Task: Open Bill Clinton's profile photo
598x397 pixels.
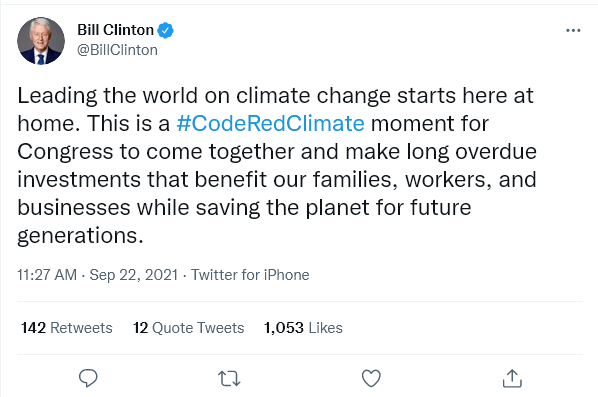Action: point(41,41)
